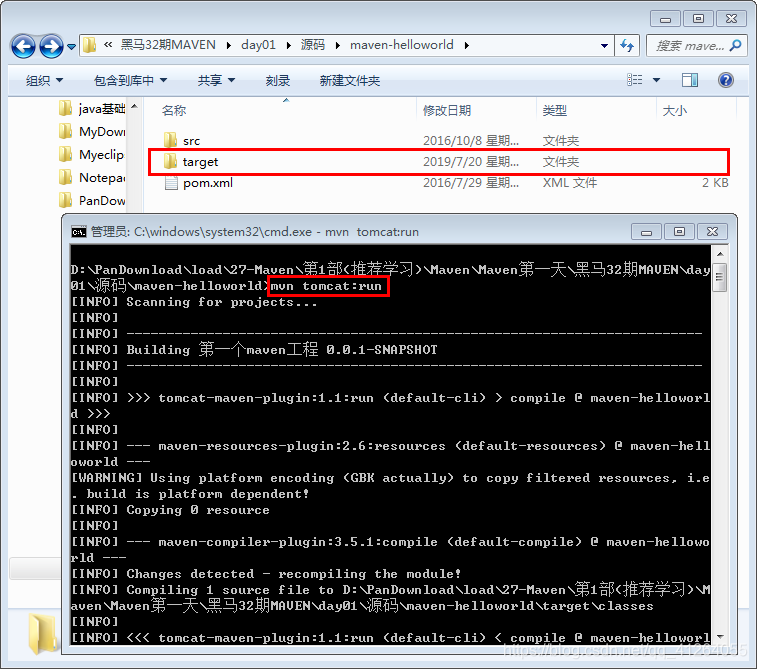Toggle the preview pane icon

coord(690,80)
